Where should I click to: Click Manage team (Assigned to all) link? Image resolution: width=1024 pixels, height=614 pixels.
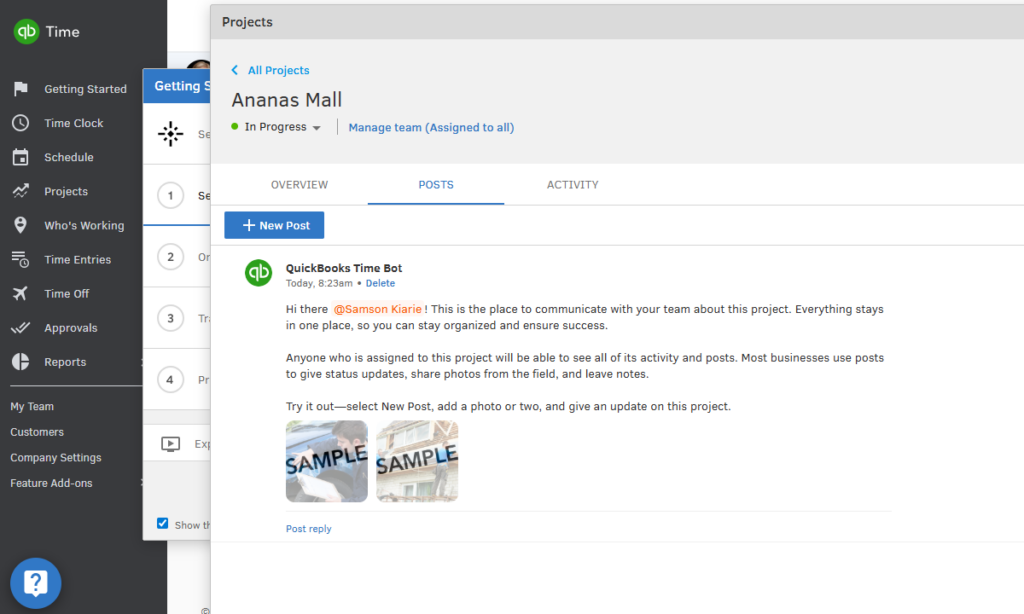[x=431, y=127]
